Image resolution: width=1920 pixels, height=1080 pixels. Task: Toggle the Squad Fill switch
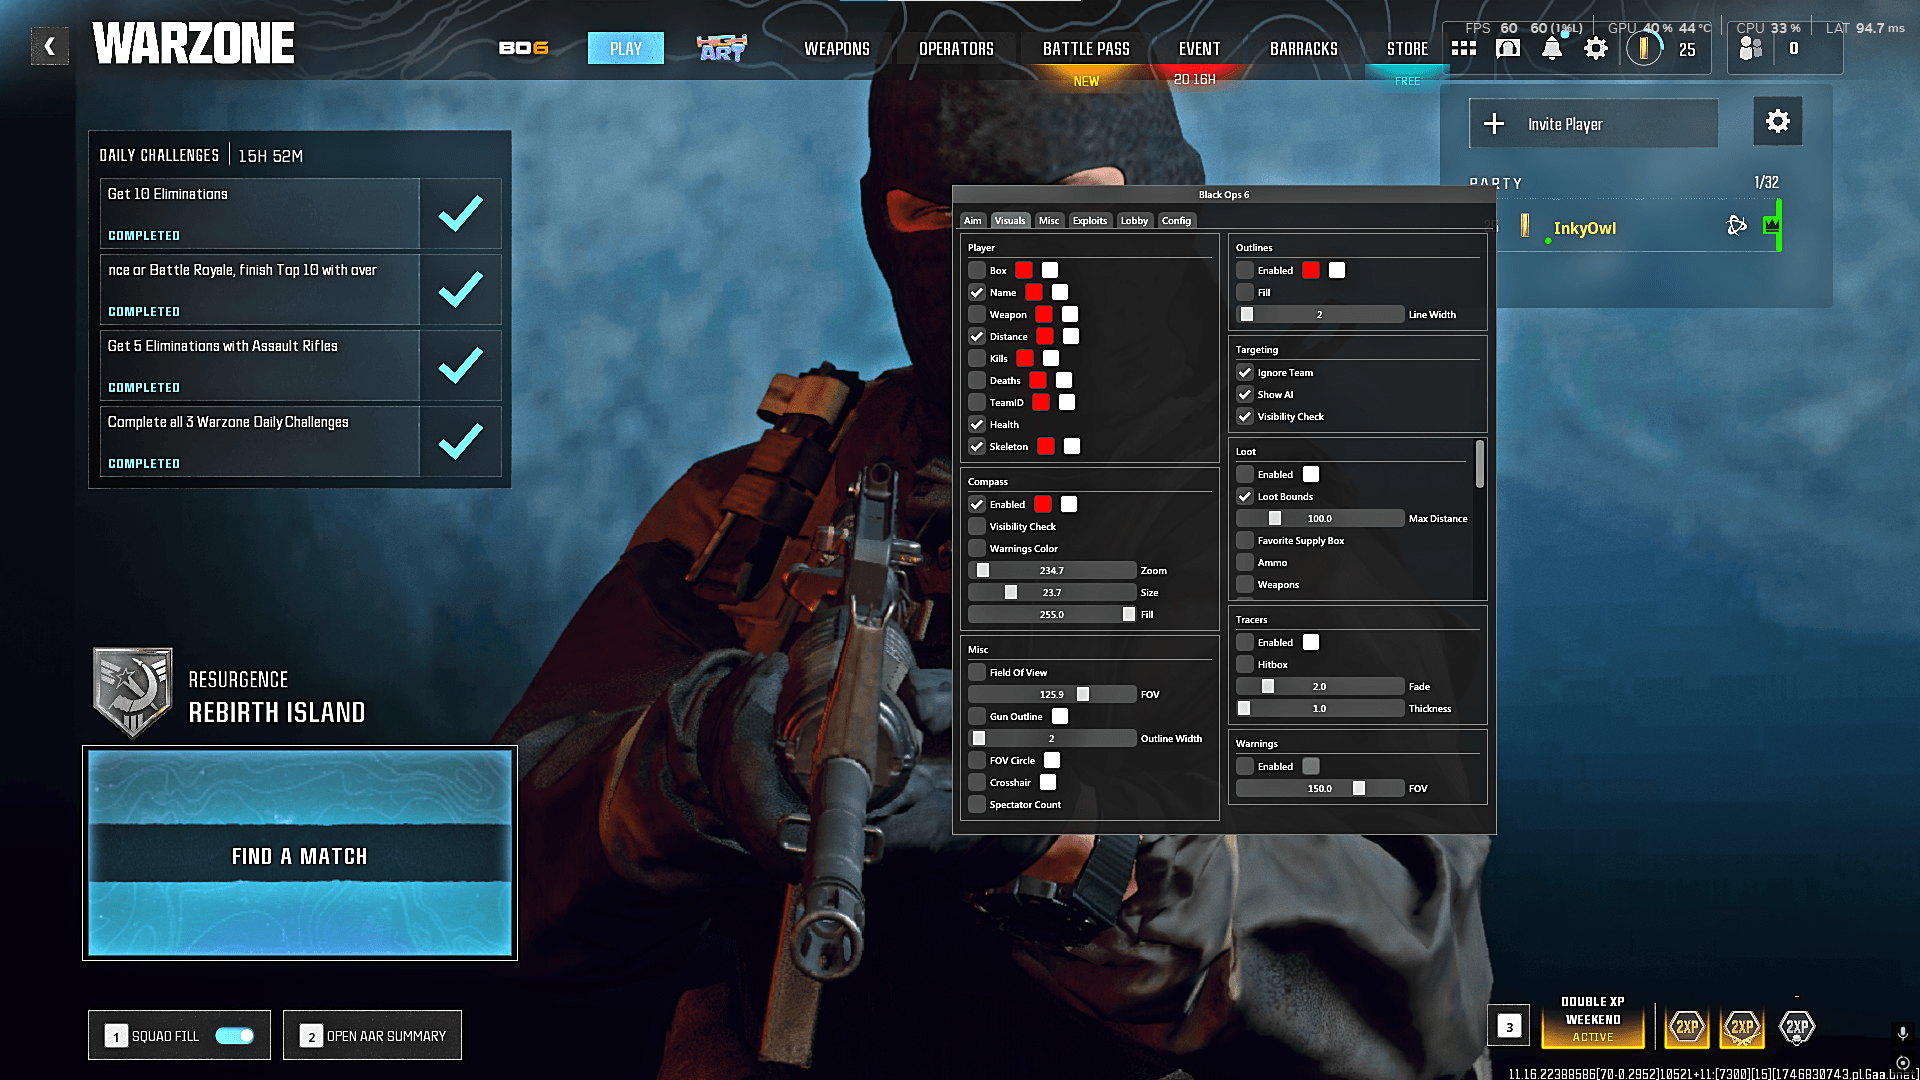pos(235,1036)
